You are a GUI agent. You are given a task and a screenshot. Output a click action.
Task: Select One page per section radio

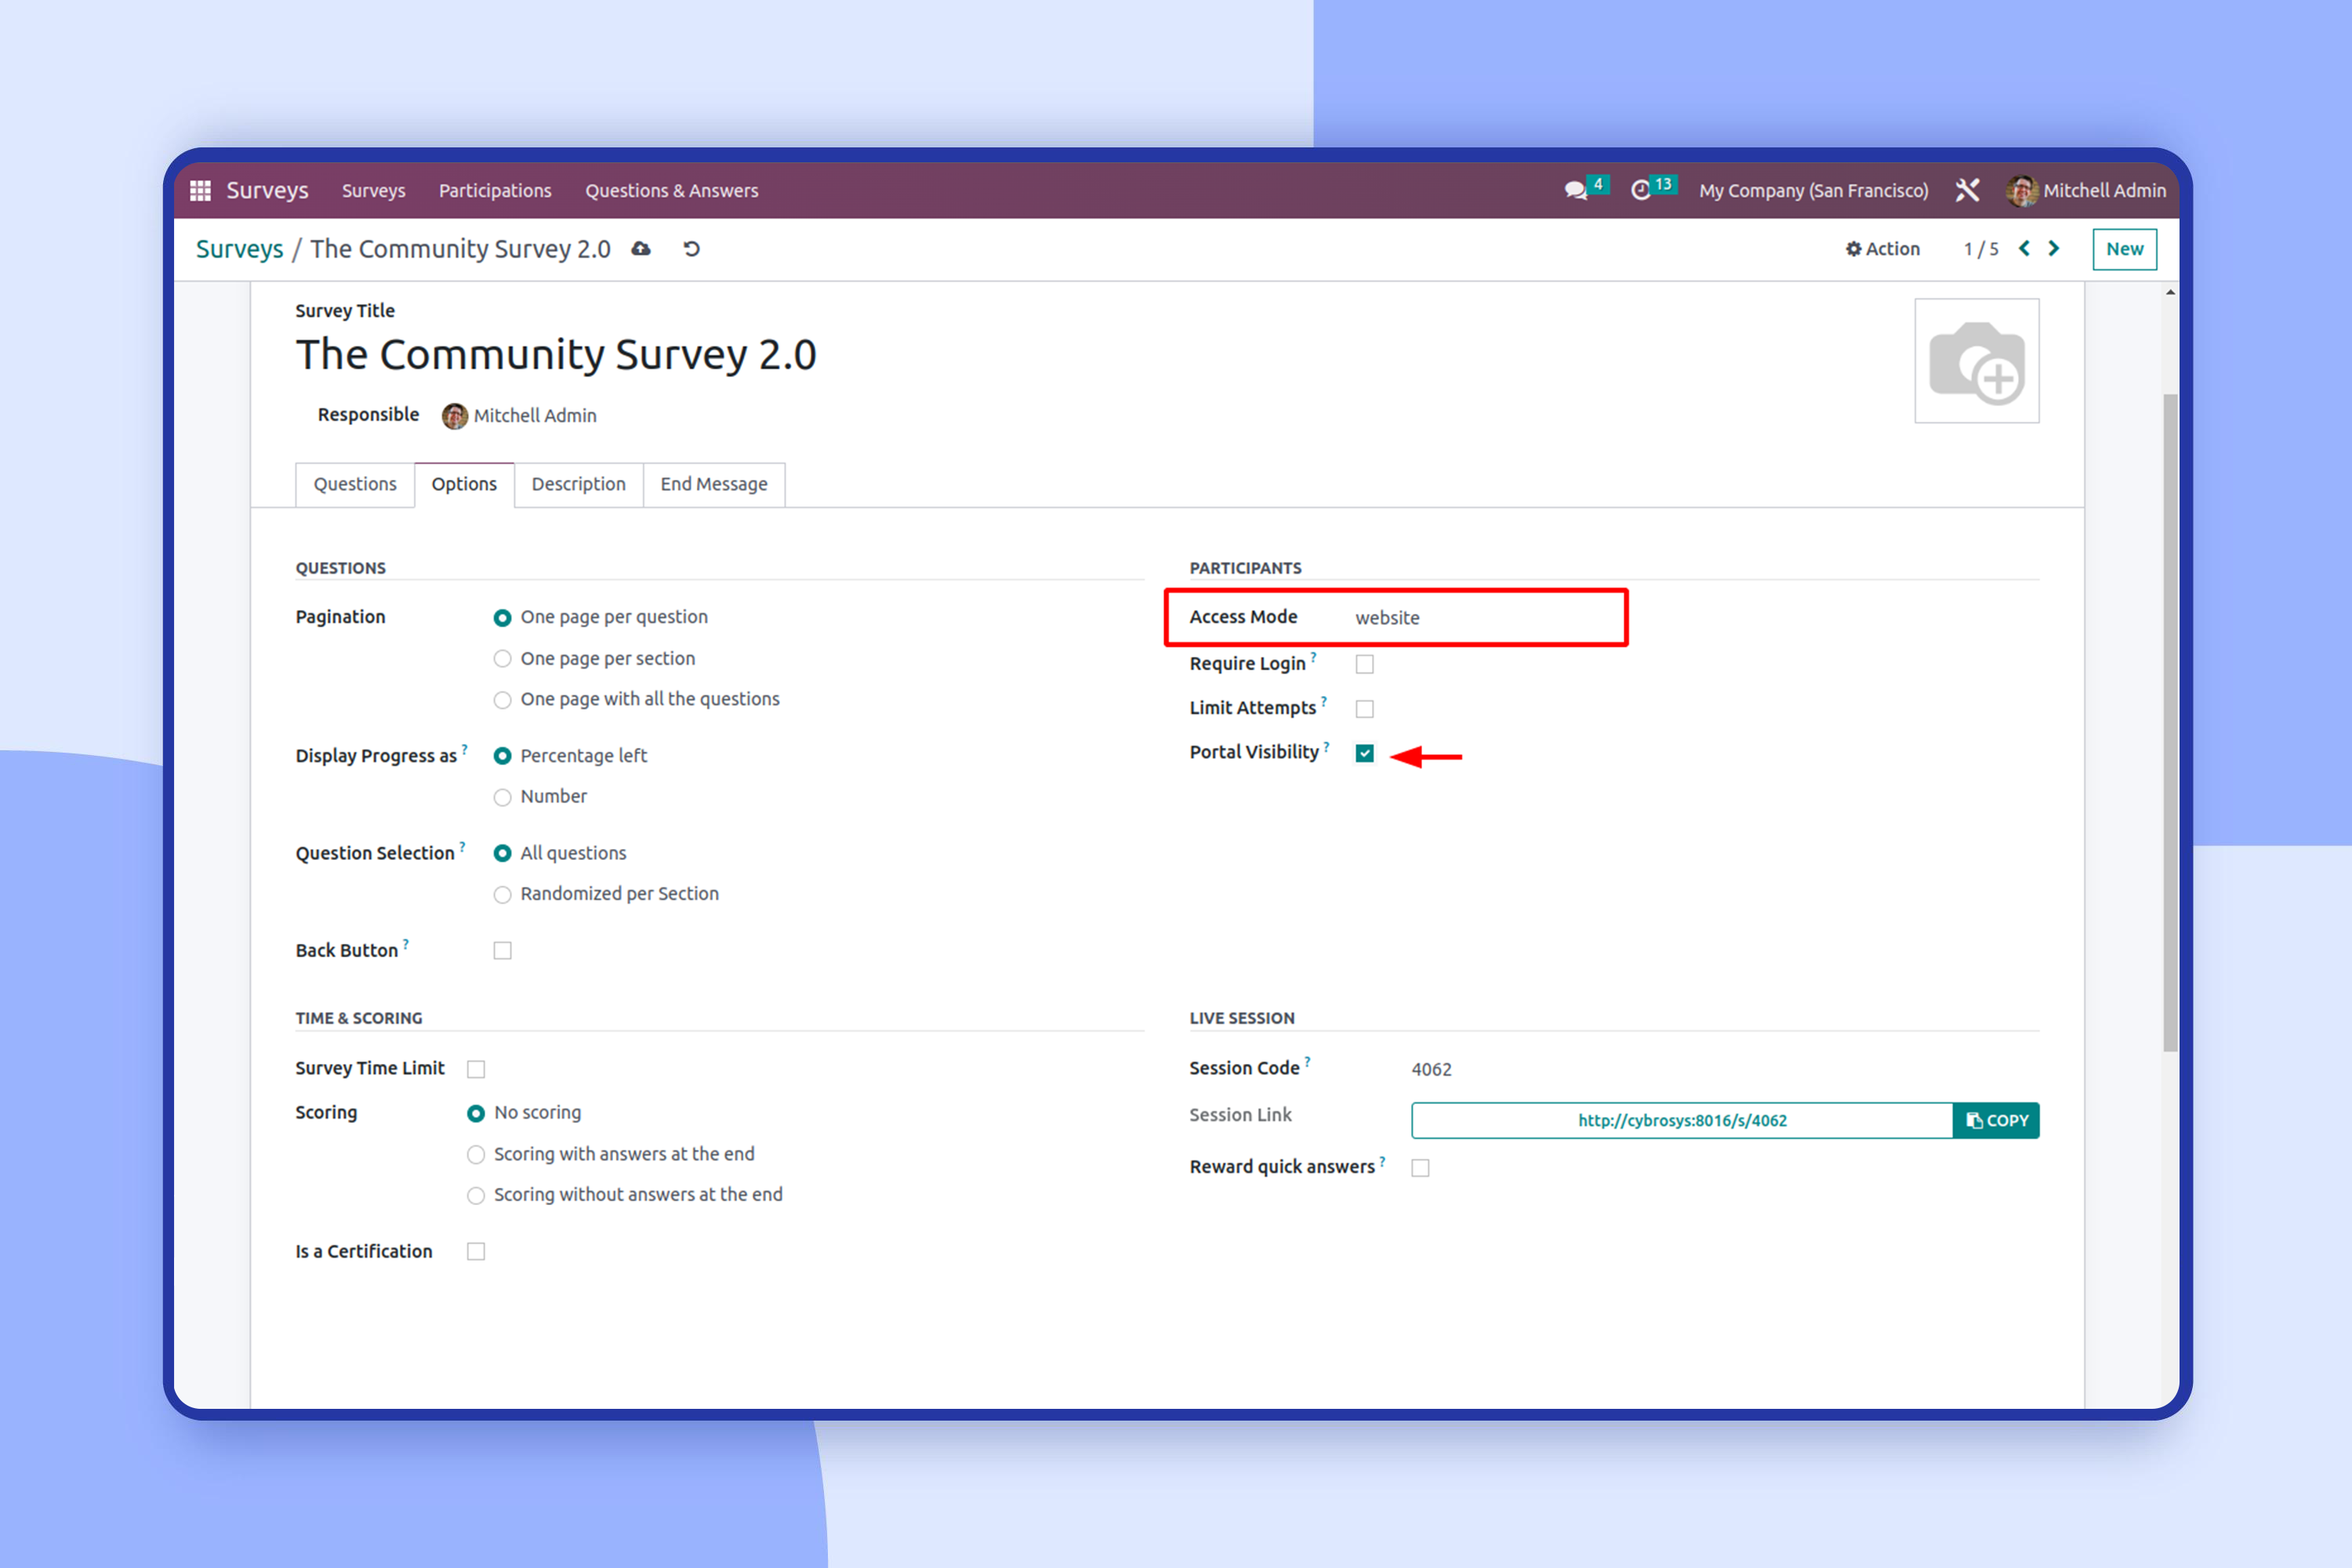[502, 659]
